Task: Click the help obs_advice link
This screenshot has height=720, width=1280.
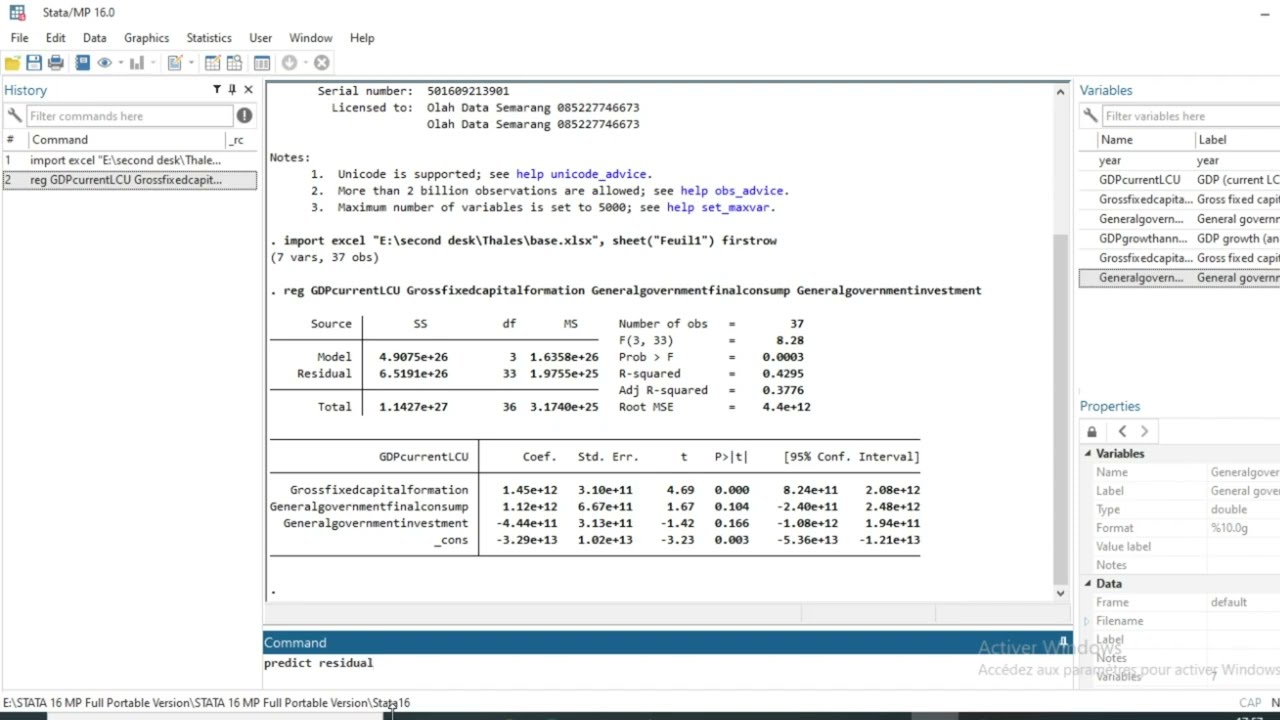Action: (735, 191)
